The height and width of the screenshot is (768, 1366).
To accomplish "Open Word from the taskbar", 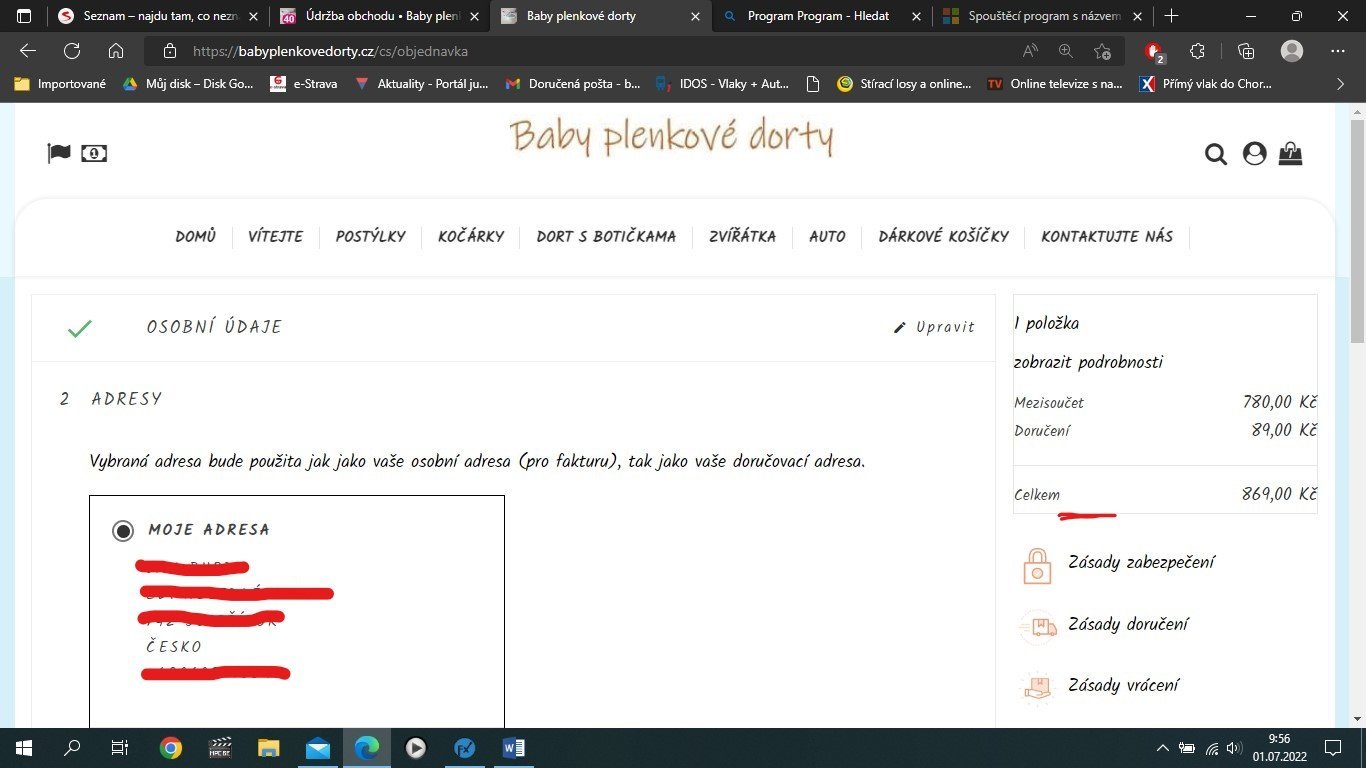I will pos(514,748).
